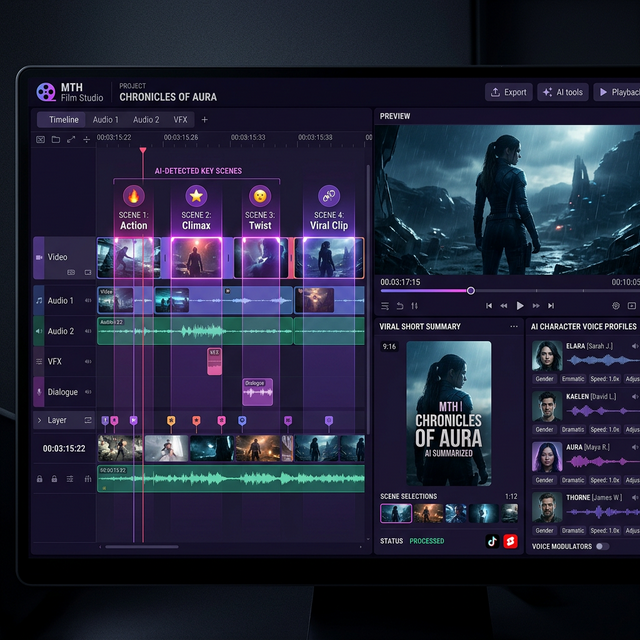Viewport: 640px width, 640px height.
Task: Open ELARA's Gender dropdown
Action: click(x=544, y=379)
